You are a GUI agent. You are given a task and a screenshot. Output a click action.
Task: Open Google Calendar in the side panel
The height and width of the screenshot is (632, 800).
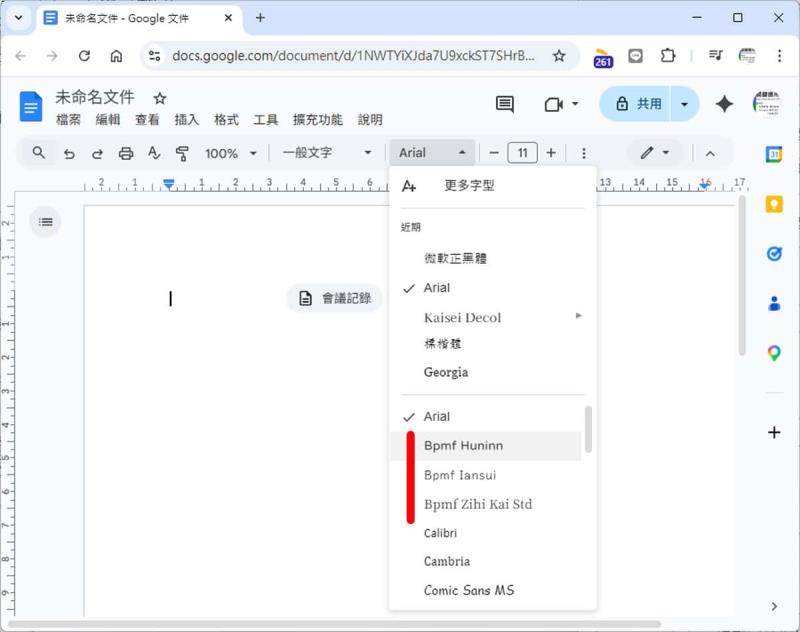[x=773, y=155]
